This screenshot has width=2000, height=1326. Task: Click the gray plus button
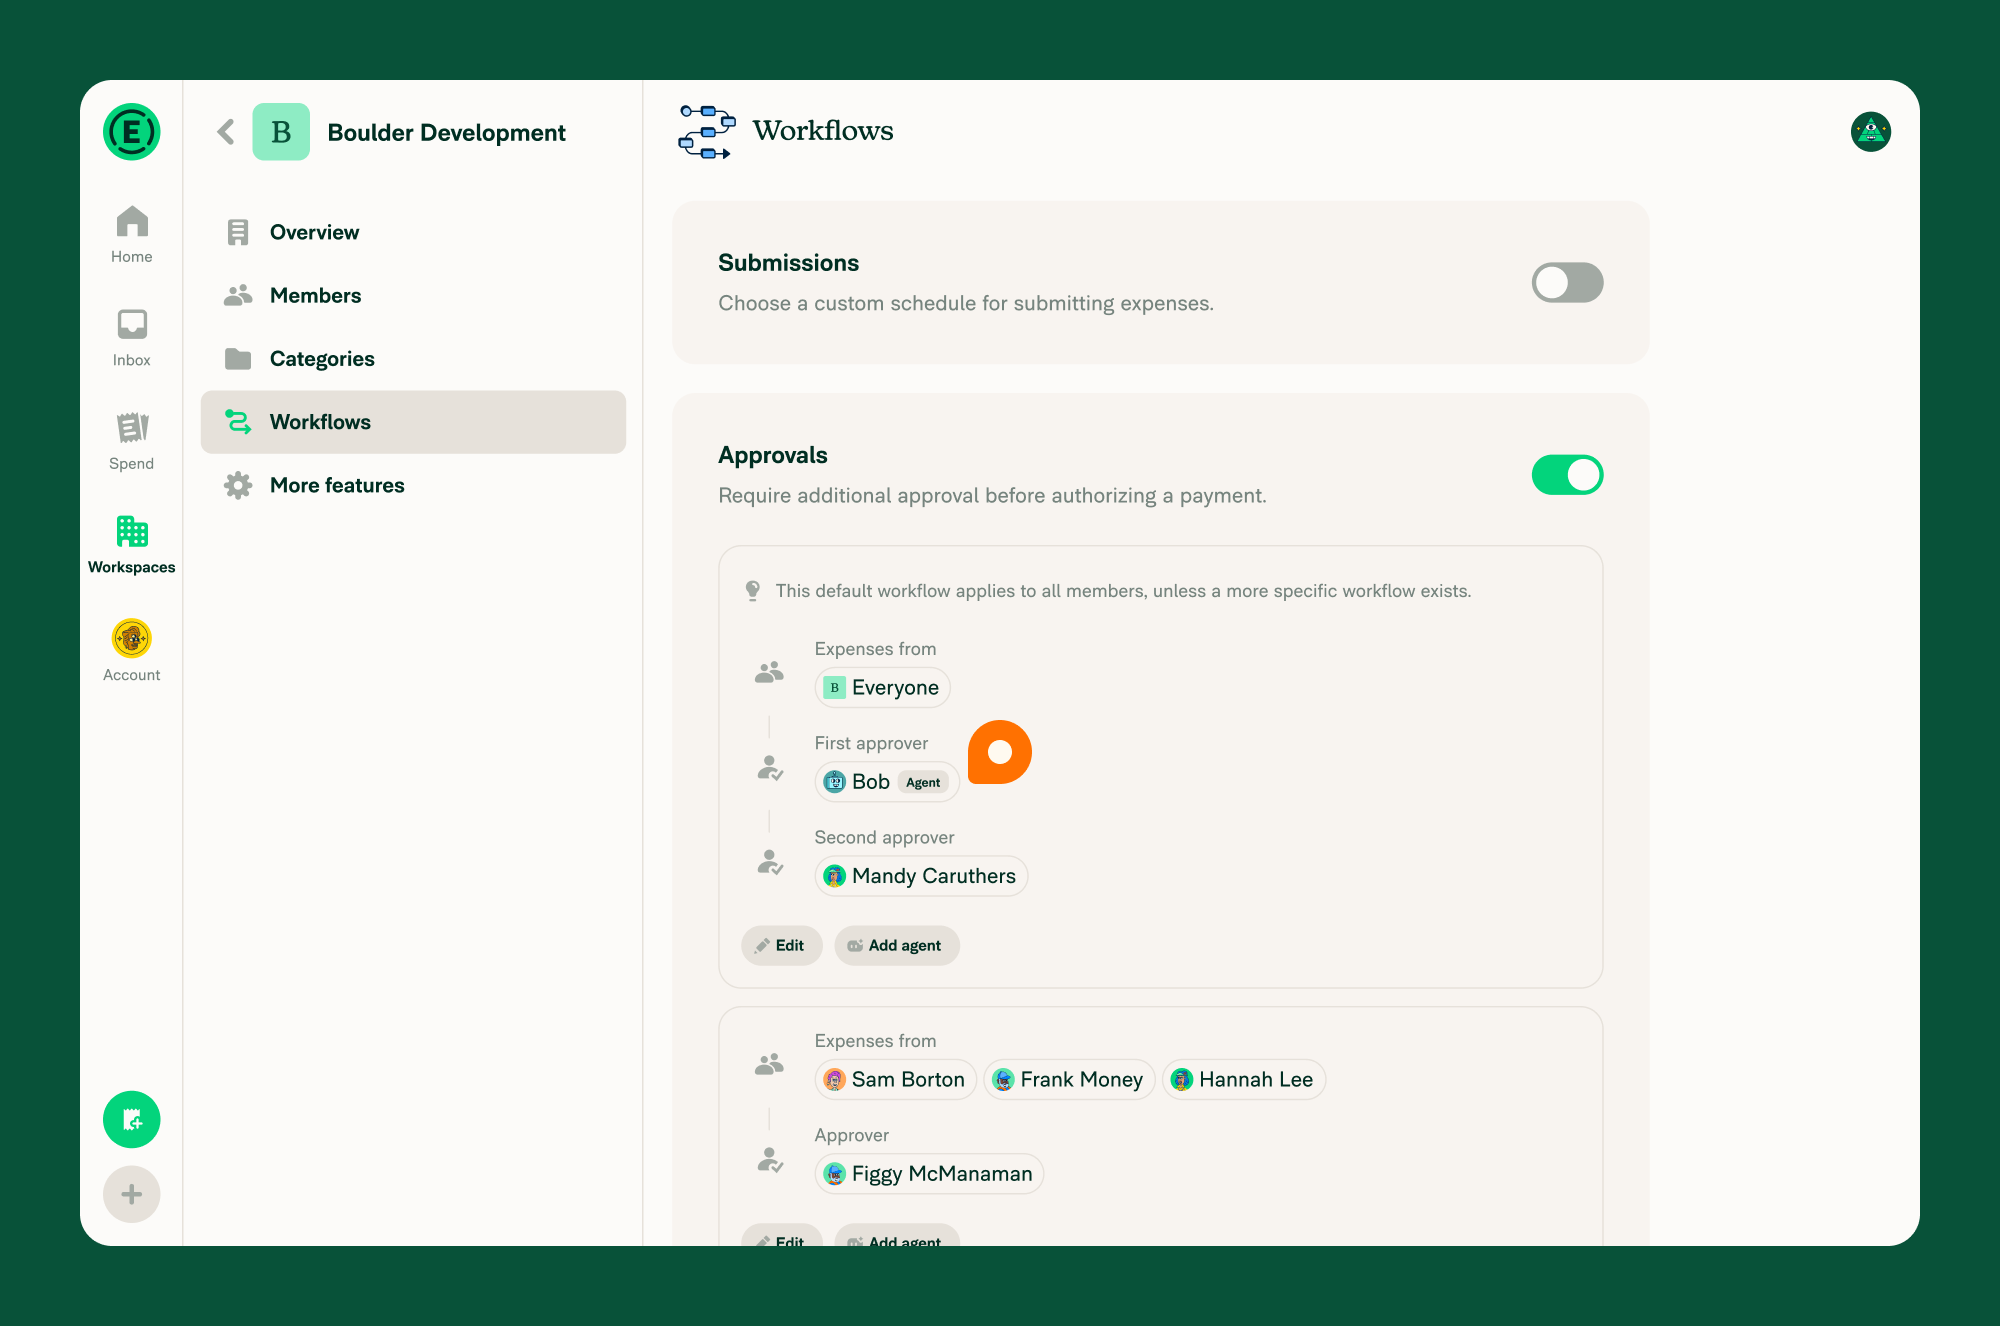click(x=131, y=1194)
